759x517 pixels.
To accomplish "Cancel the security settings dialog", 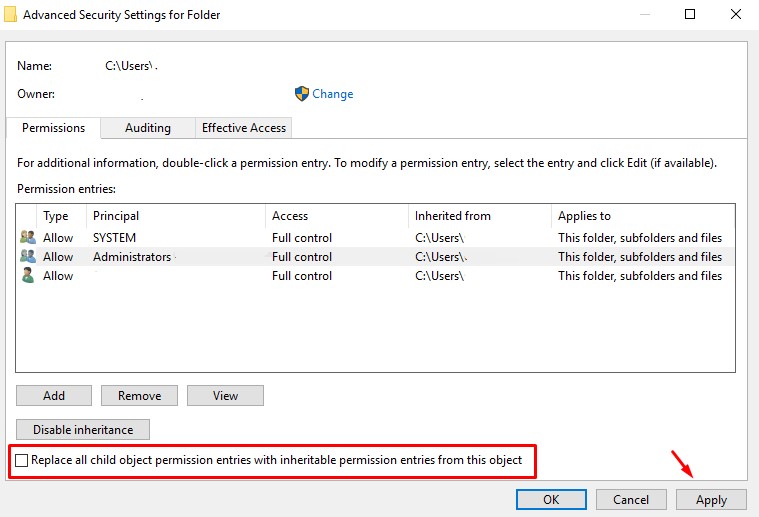I will pos(631,499).
